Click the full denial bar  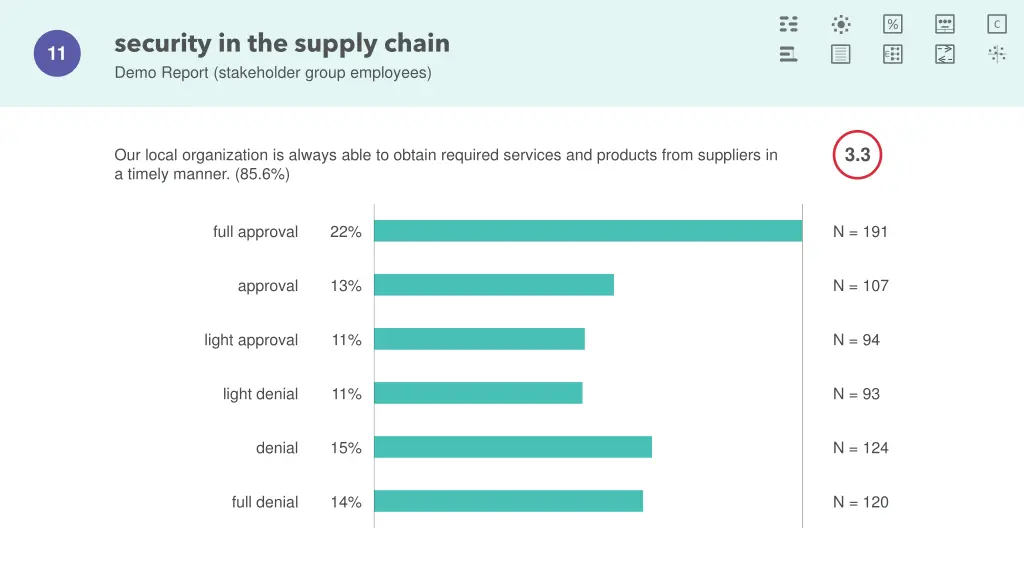[508, 501]
